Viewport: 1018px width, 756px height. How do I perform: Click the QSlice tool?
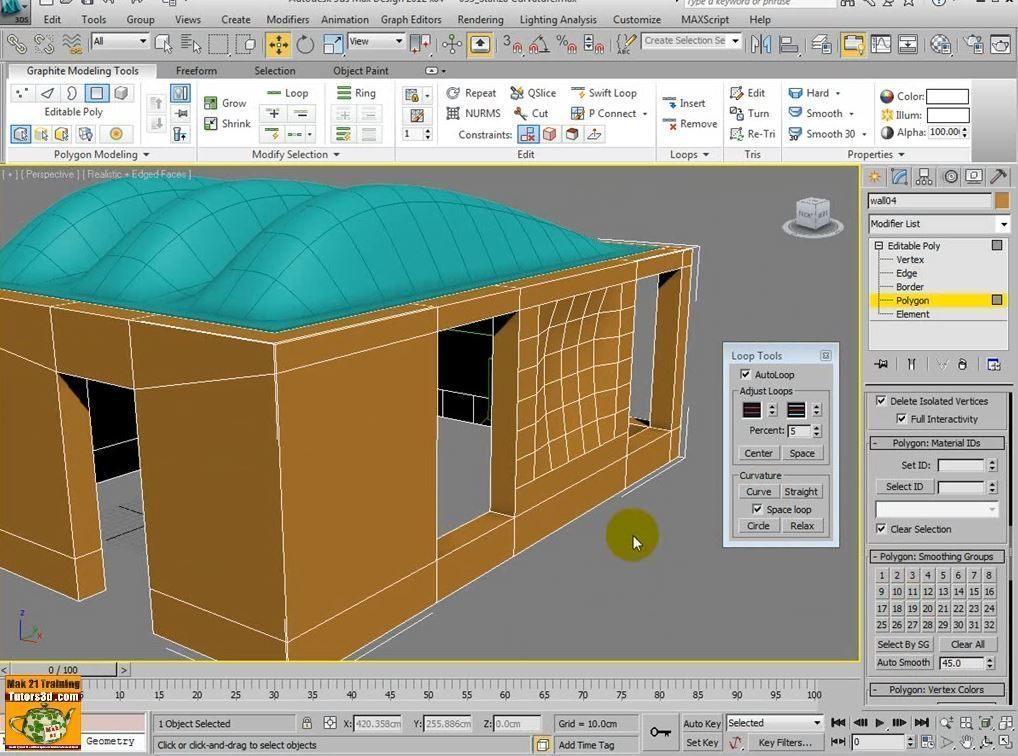tap(533, 93)
